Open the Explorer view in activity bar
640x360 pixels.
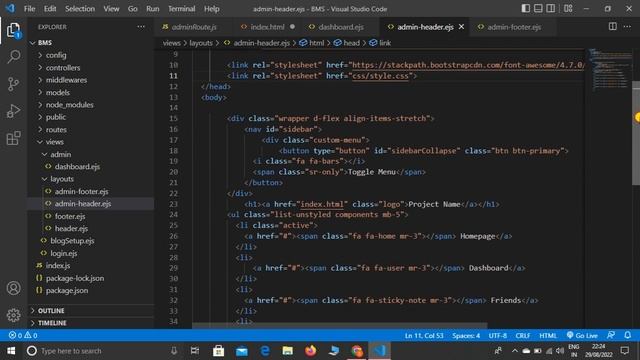tap(13, 31)
